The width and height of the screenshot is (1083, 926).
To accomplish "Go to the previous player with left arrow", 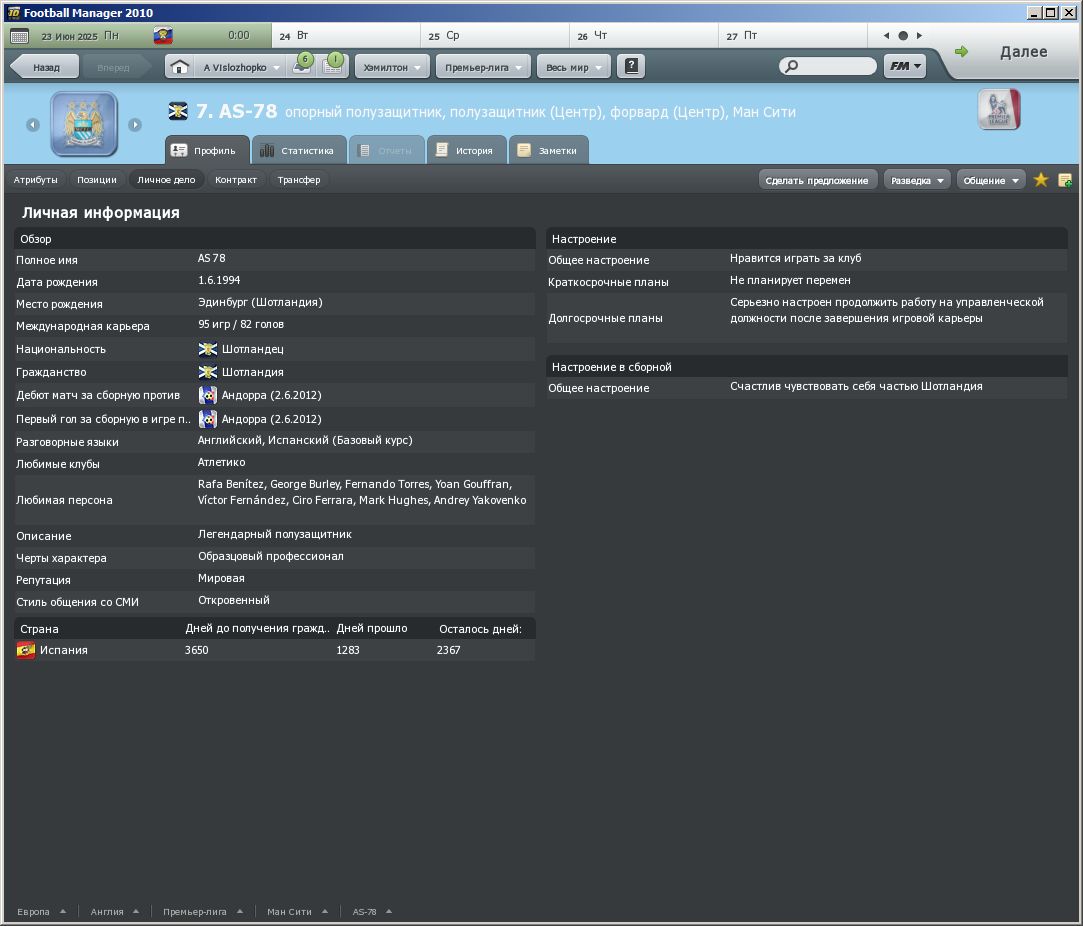I will click(x=33, y=125).
